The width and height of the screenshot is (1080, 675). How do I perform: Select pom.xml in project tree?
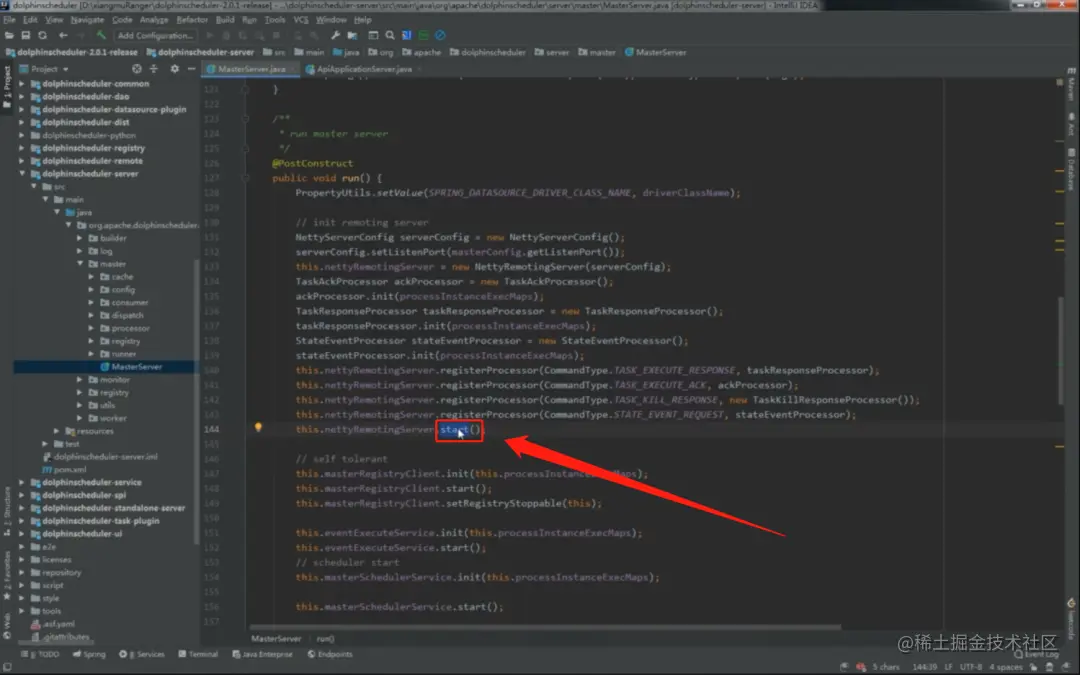(x=64, y=469)
